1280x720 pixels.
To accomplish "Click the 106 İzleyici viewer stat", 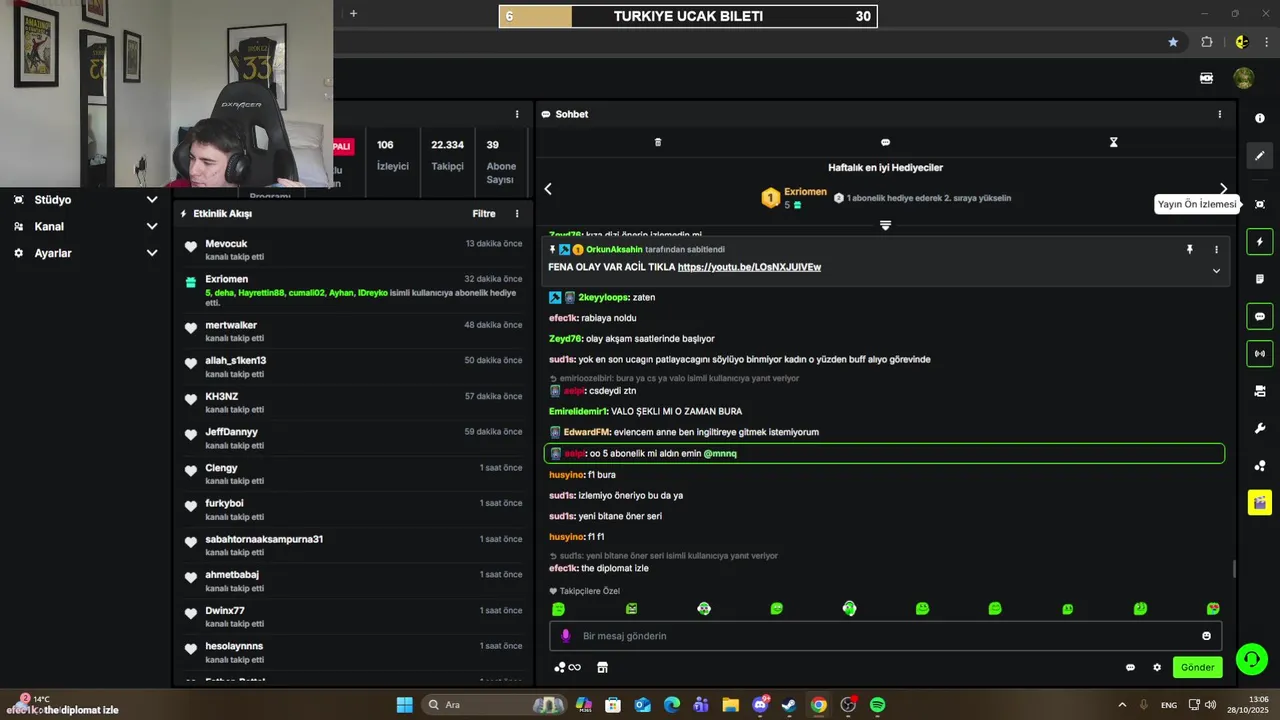I will tap(392, 155).
